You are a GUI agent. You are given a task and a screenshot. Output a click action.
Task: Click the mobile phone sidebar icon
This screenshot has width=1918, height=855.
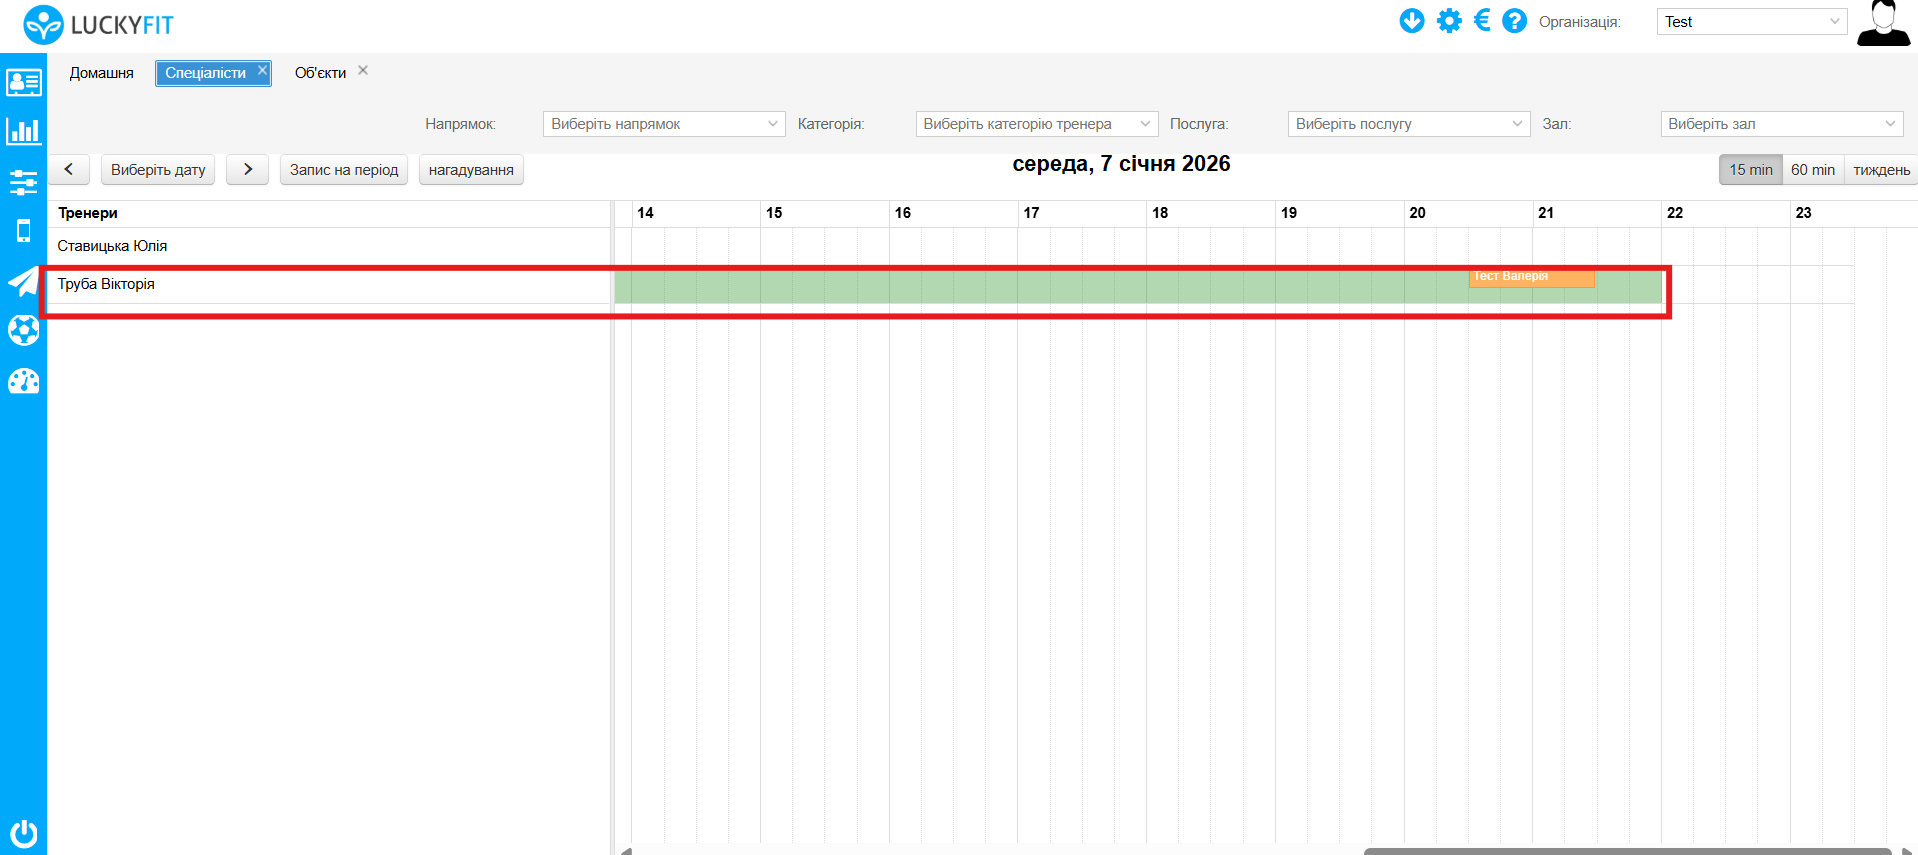pos(23,231)
